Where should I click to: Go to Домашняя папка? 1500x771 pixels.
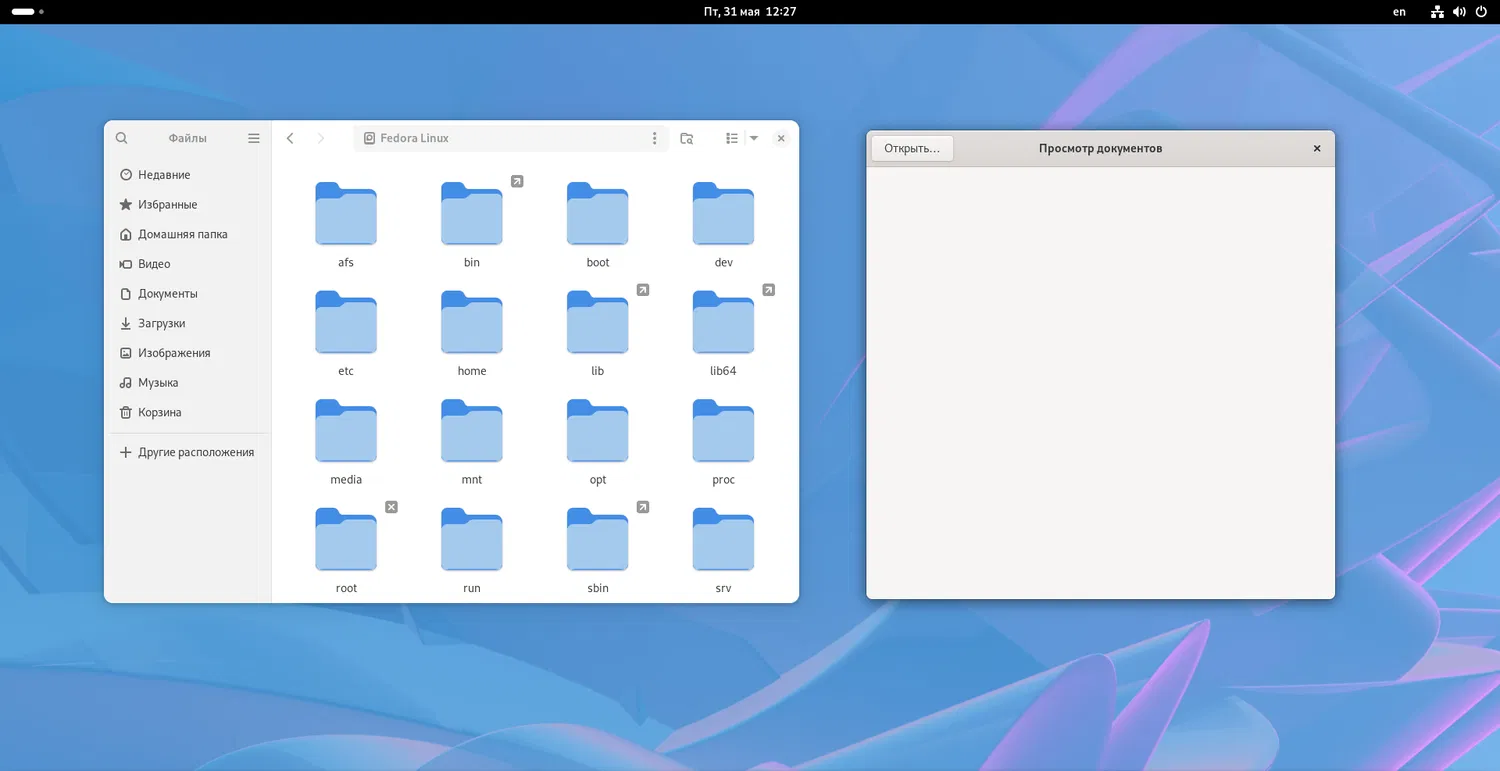pyautogui.click(x=182, y=234)
